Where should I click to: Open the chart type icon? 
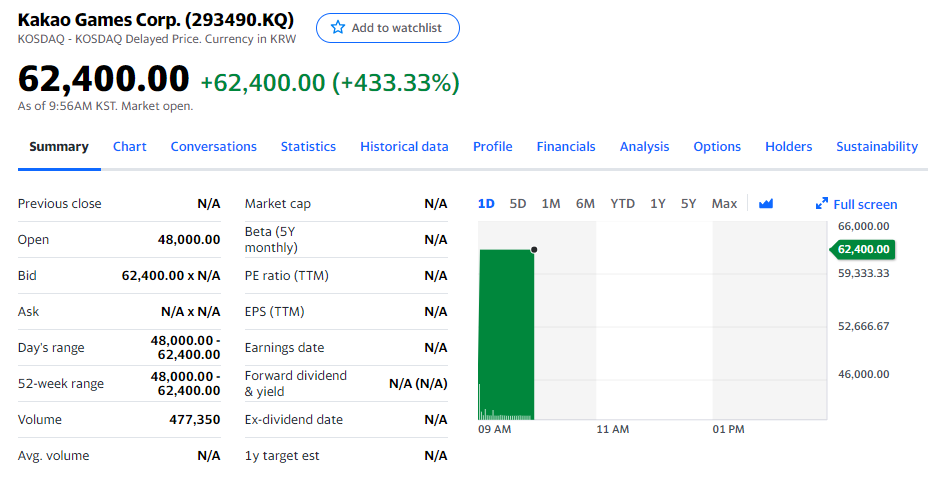[x=766, y=204]
